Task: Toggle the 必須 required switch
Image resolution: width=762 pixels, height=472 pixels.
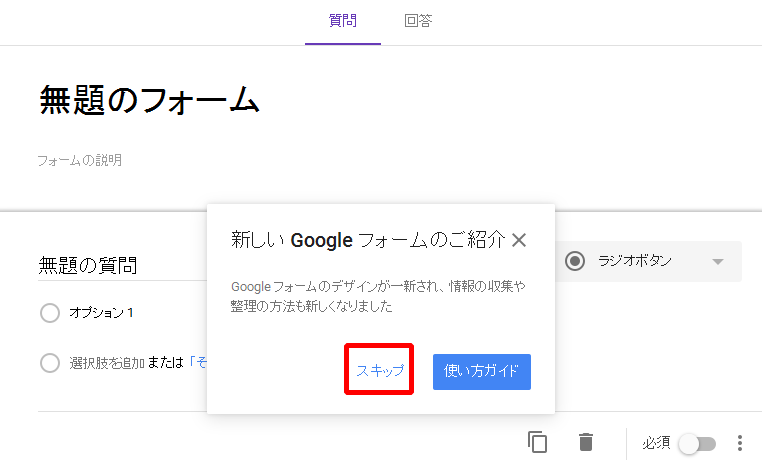Action: (697, 443)
